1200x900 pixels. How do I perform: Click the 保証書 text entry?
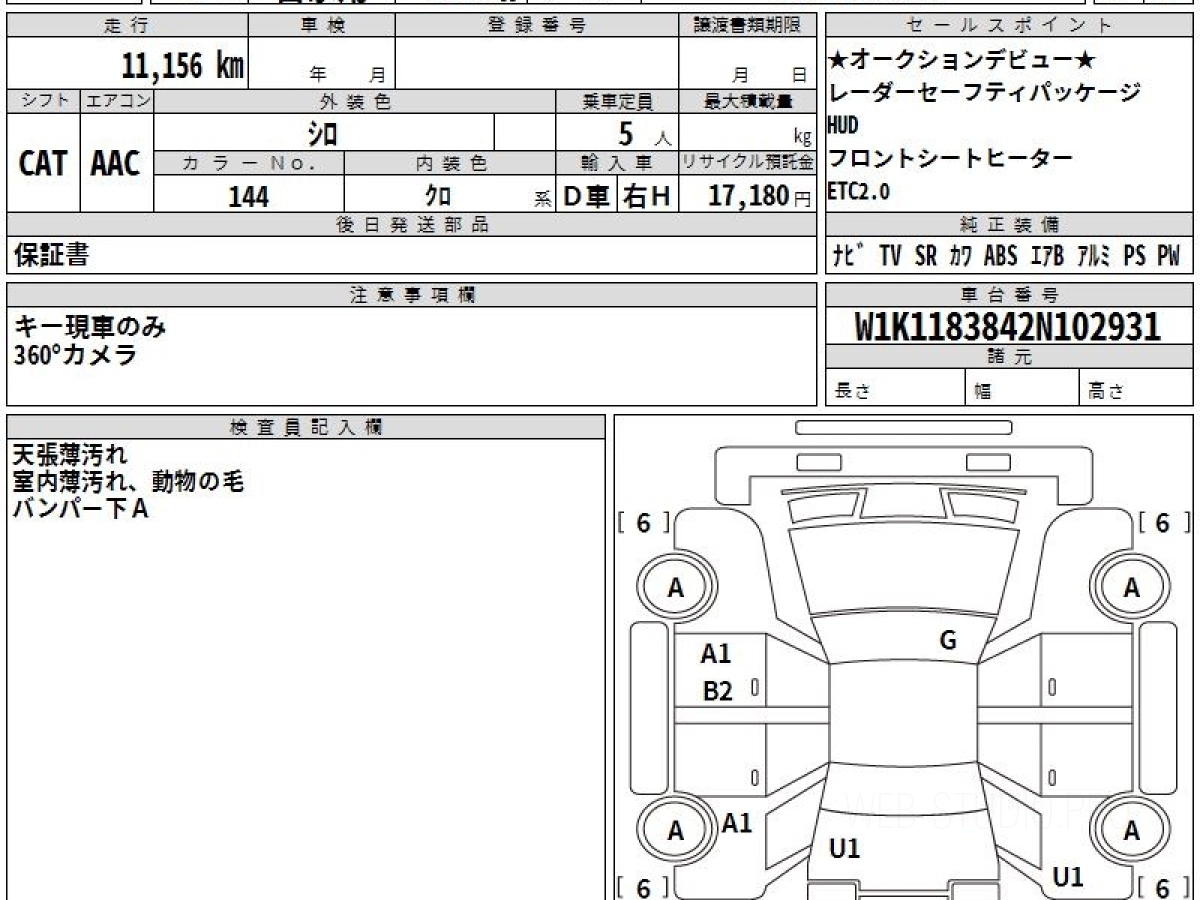[52, 256]
